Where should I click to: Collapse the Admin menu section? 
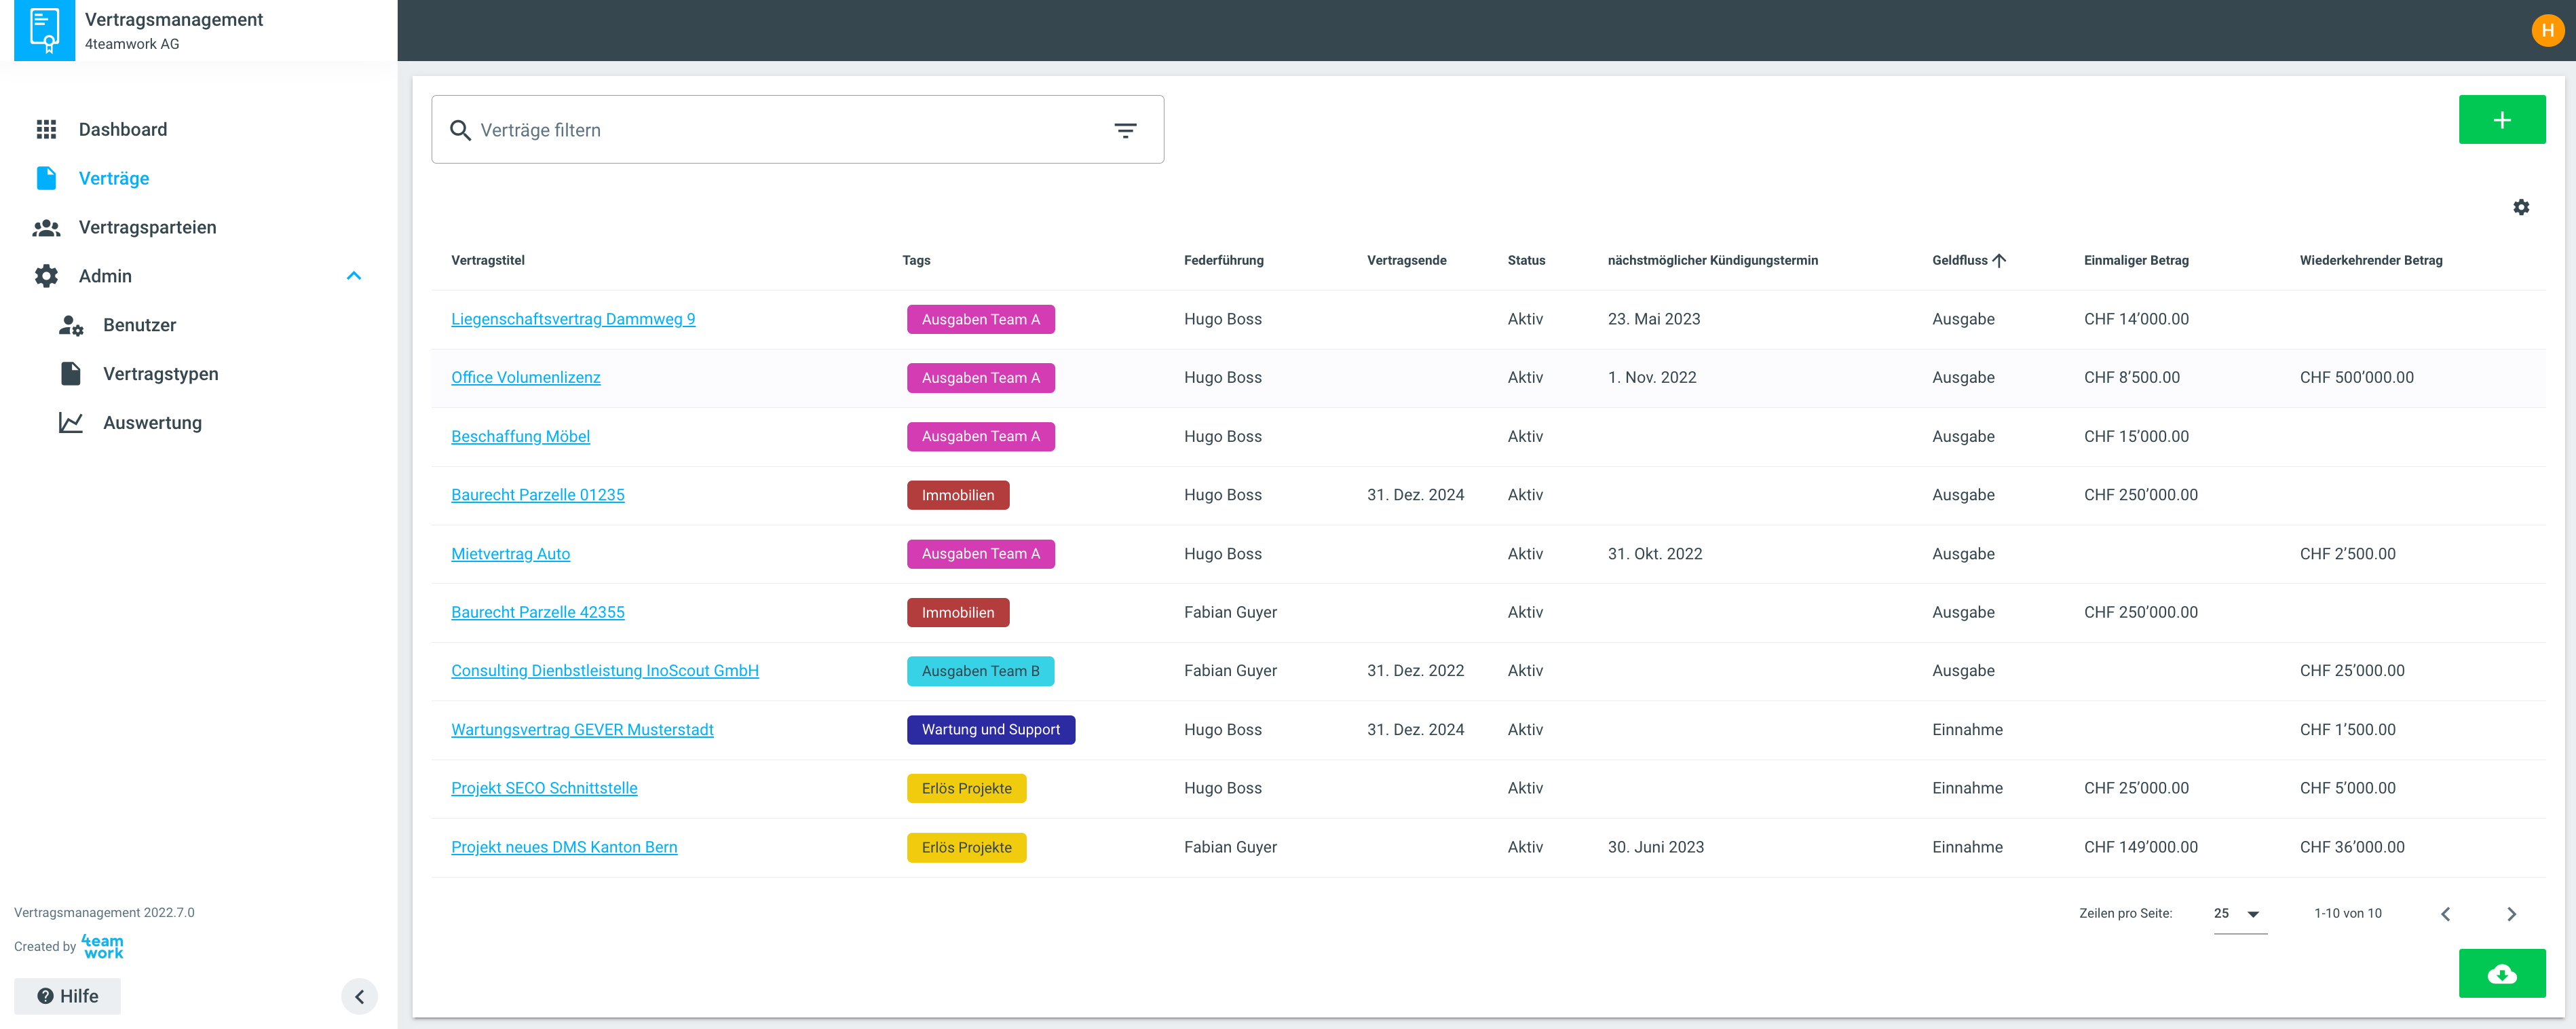(x=354, y=276)
